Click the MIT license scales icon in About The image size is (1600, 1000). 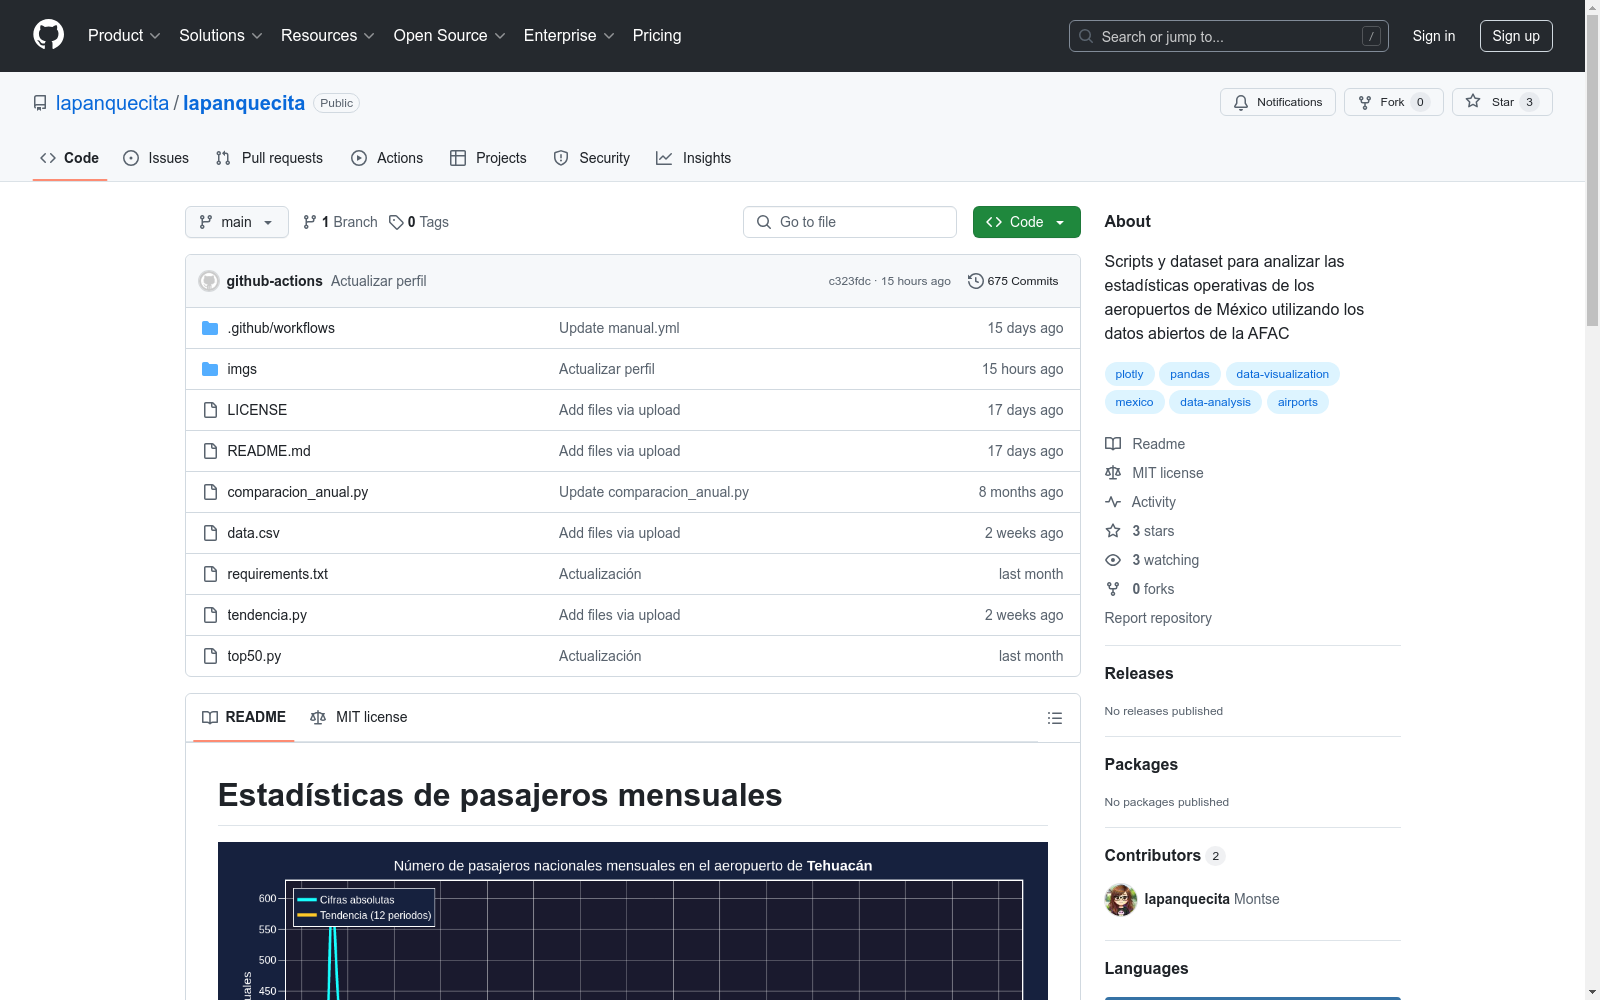coord(1113,473)
